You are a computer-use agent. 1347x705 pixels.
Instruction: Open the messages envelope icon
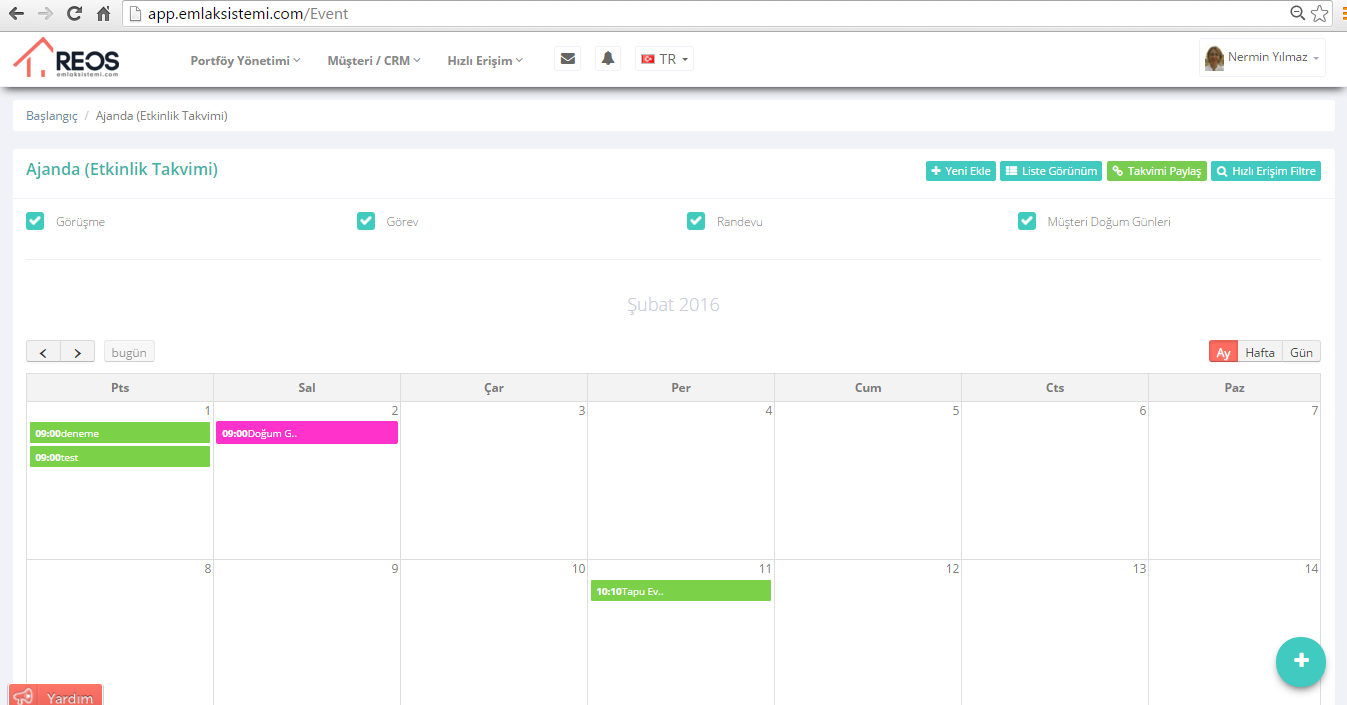pos(568,59)
